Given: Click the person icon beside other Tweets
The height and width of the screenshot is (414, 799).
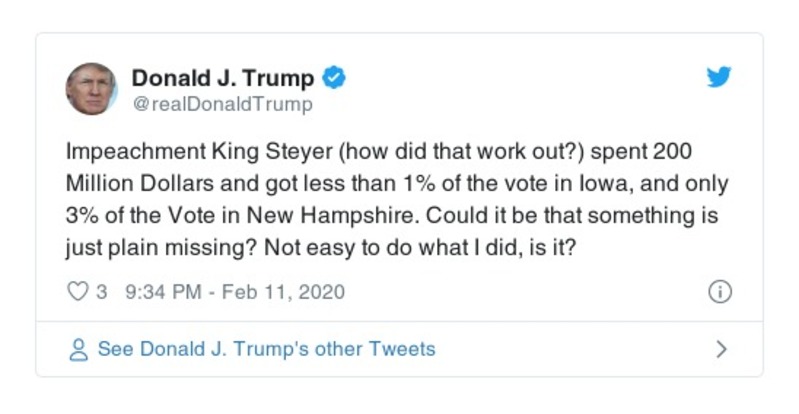Looking at the screenshot, I should click(x=78, y=349).
